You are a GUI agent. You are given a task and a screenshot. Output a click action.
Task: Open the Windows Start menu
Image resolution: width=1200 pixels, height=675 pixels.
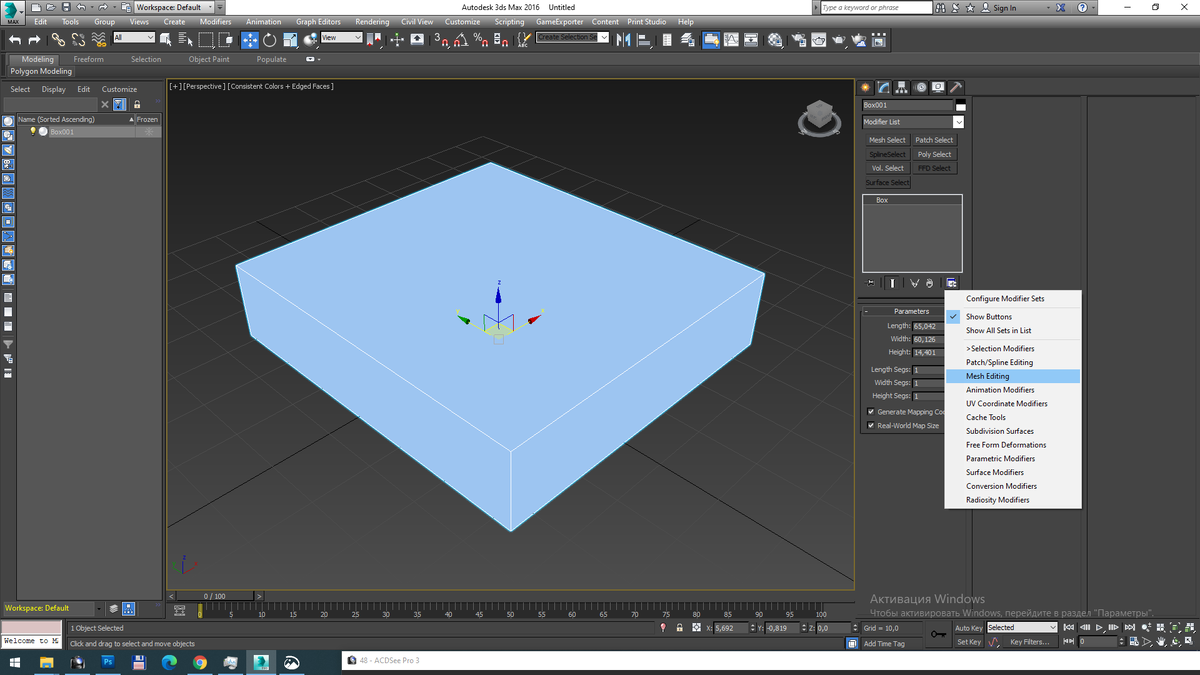(14, 662)
